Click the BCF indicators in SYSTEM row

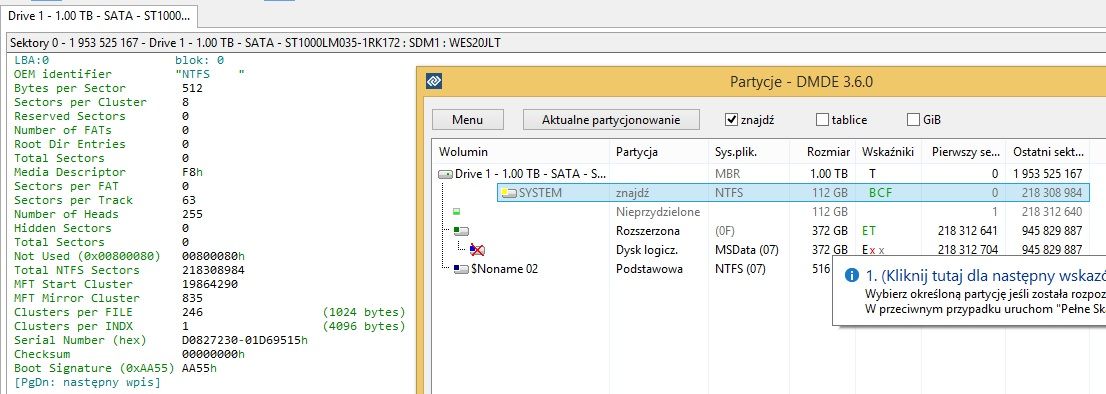pyautogui.click(x=881, y=192)
